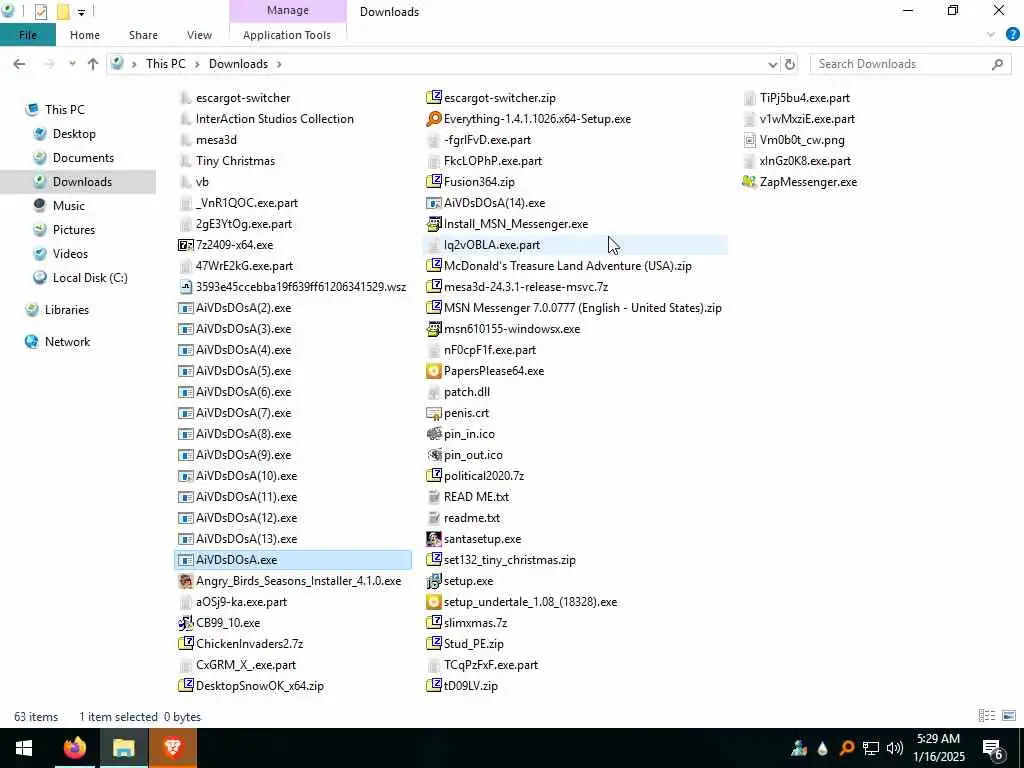Image resolution: width=1024 pixels, height=768 pixels.
Task: Click the setup_undertale_1.08 installer icon
Action: [x=434, y=602]
